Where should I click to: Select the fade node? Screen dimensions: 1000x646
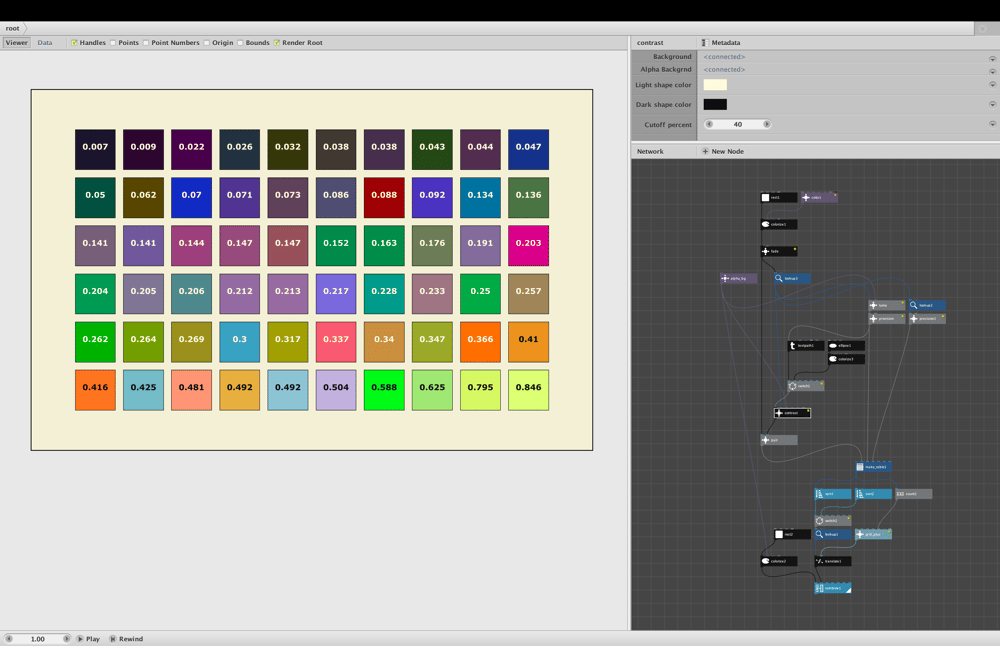[x=779, y=251]
